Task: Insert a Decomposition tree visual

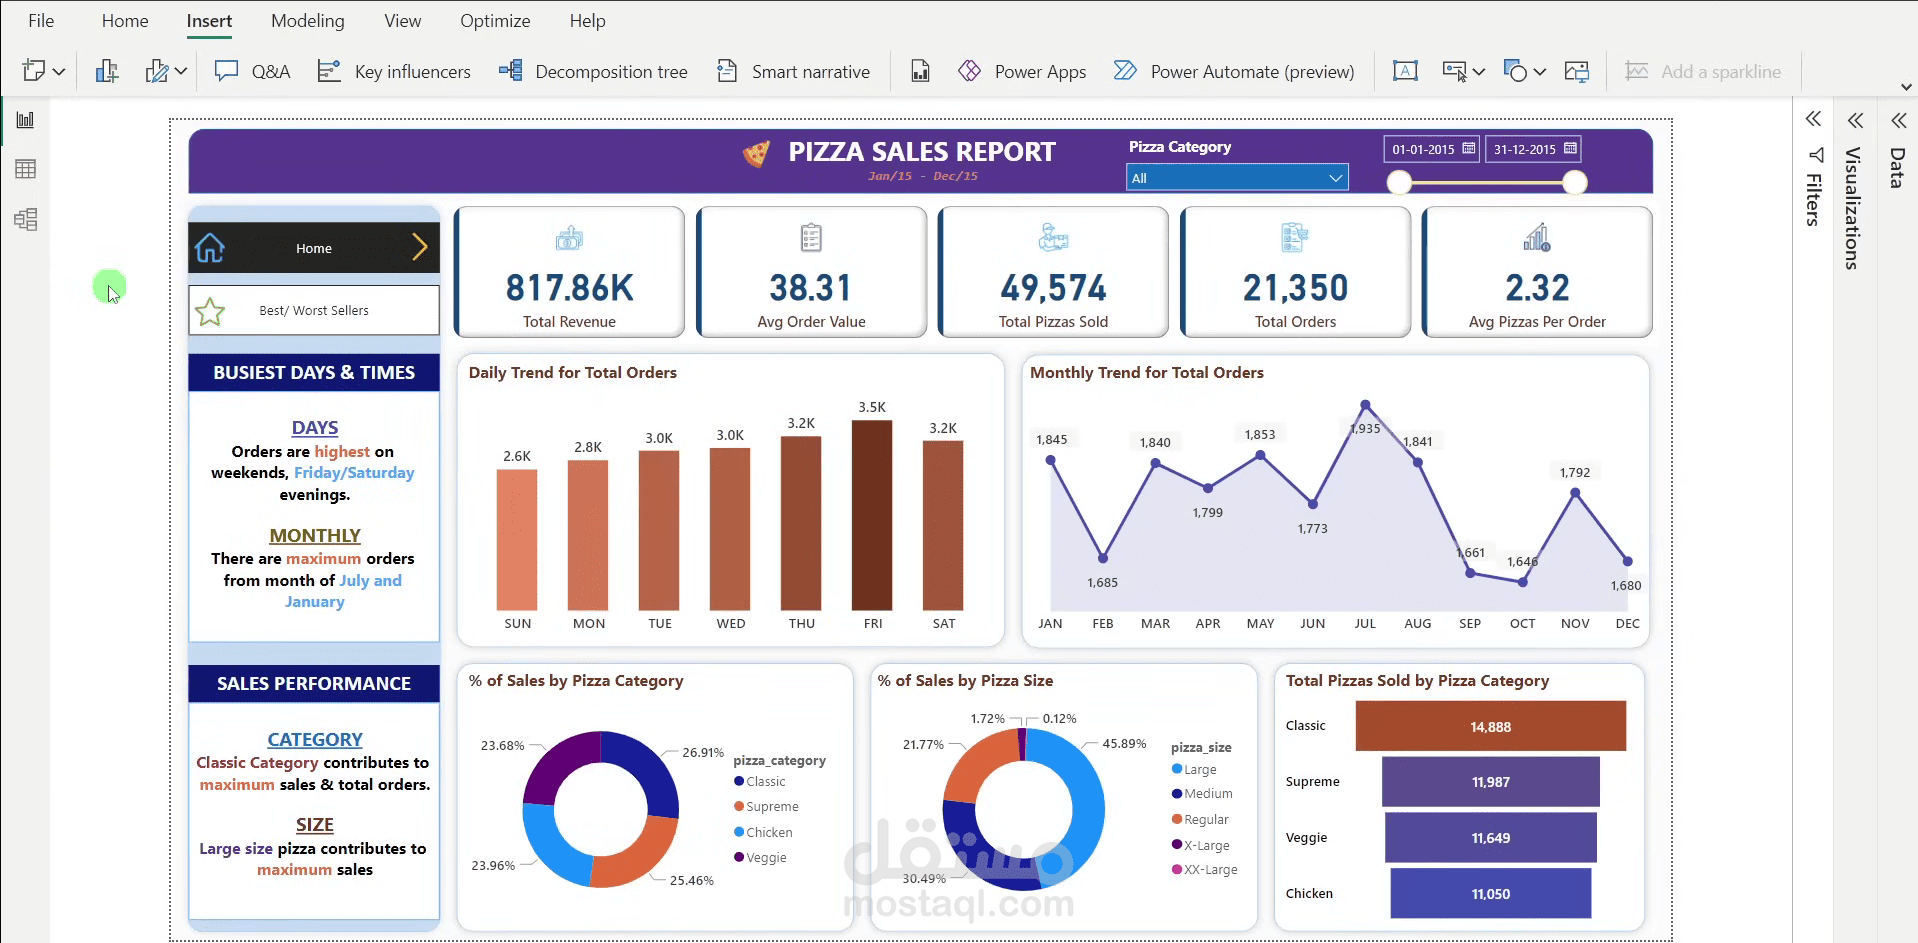Action: (x=593, y=71)
